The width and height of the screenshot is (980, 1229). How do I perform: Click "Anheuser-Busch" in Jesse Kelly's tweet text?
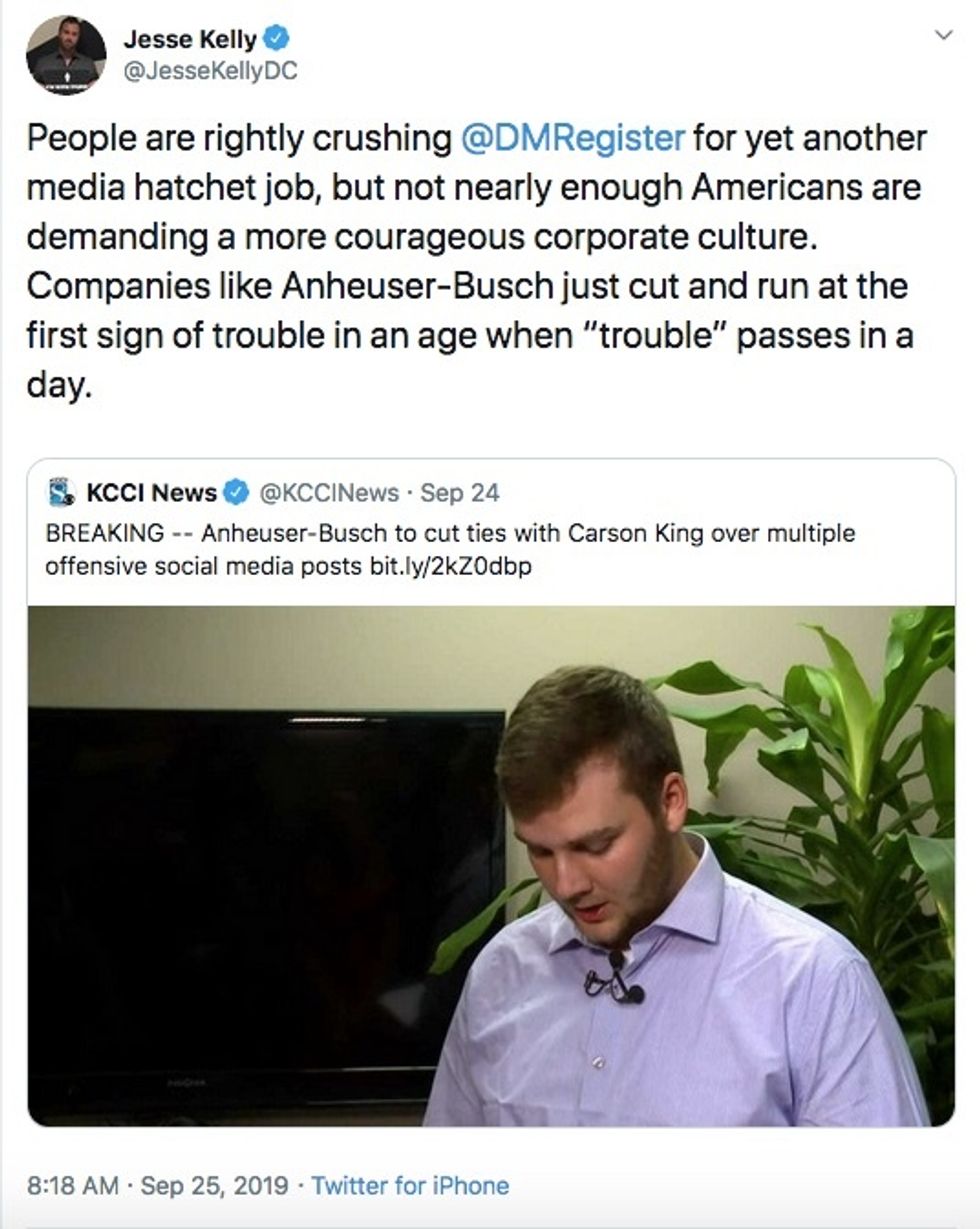(417, 286)
